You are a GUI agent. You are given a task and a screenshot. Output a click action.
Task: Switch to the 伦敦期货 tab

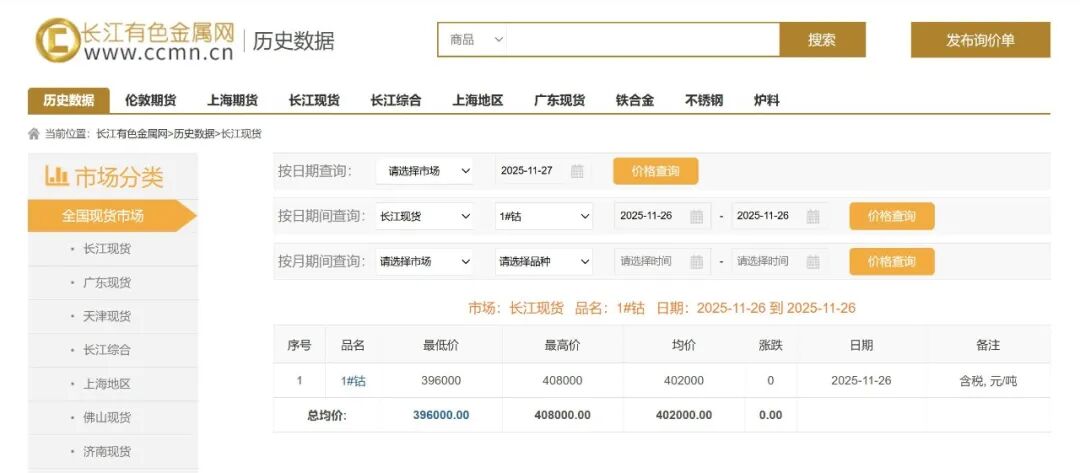click(150, 100)
